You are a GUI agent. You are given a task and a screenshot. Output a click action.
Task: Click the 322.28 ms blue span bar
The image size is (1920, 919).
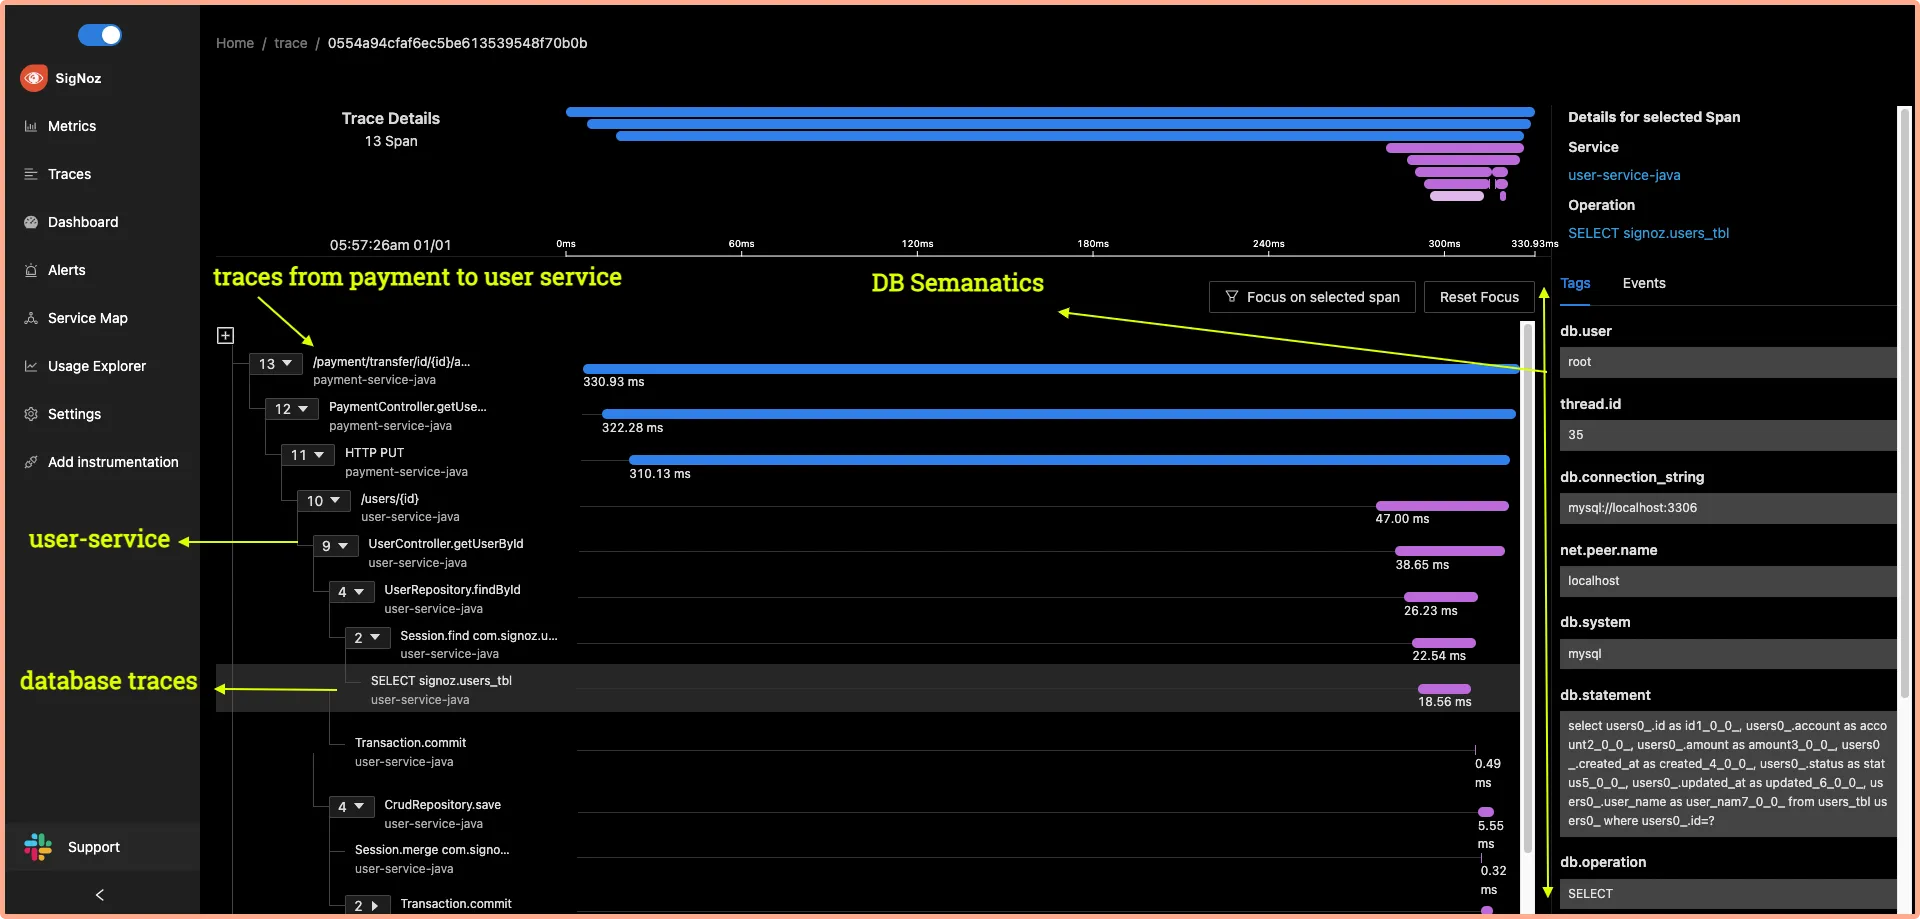pos(1059,414)
